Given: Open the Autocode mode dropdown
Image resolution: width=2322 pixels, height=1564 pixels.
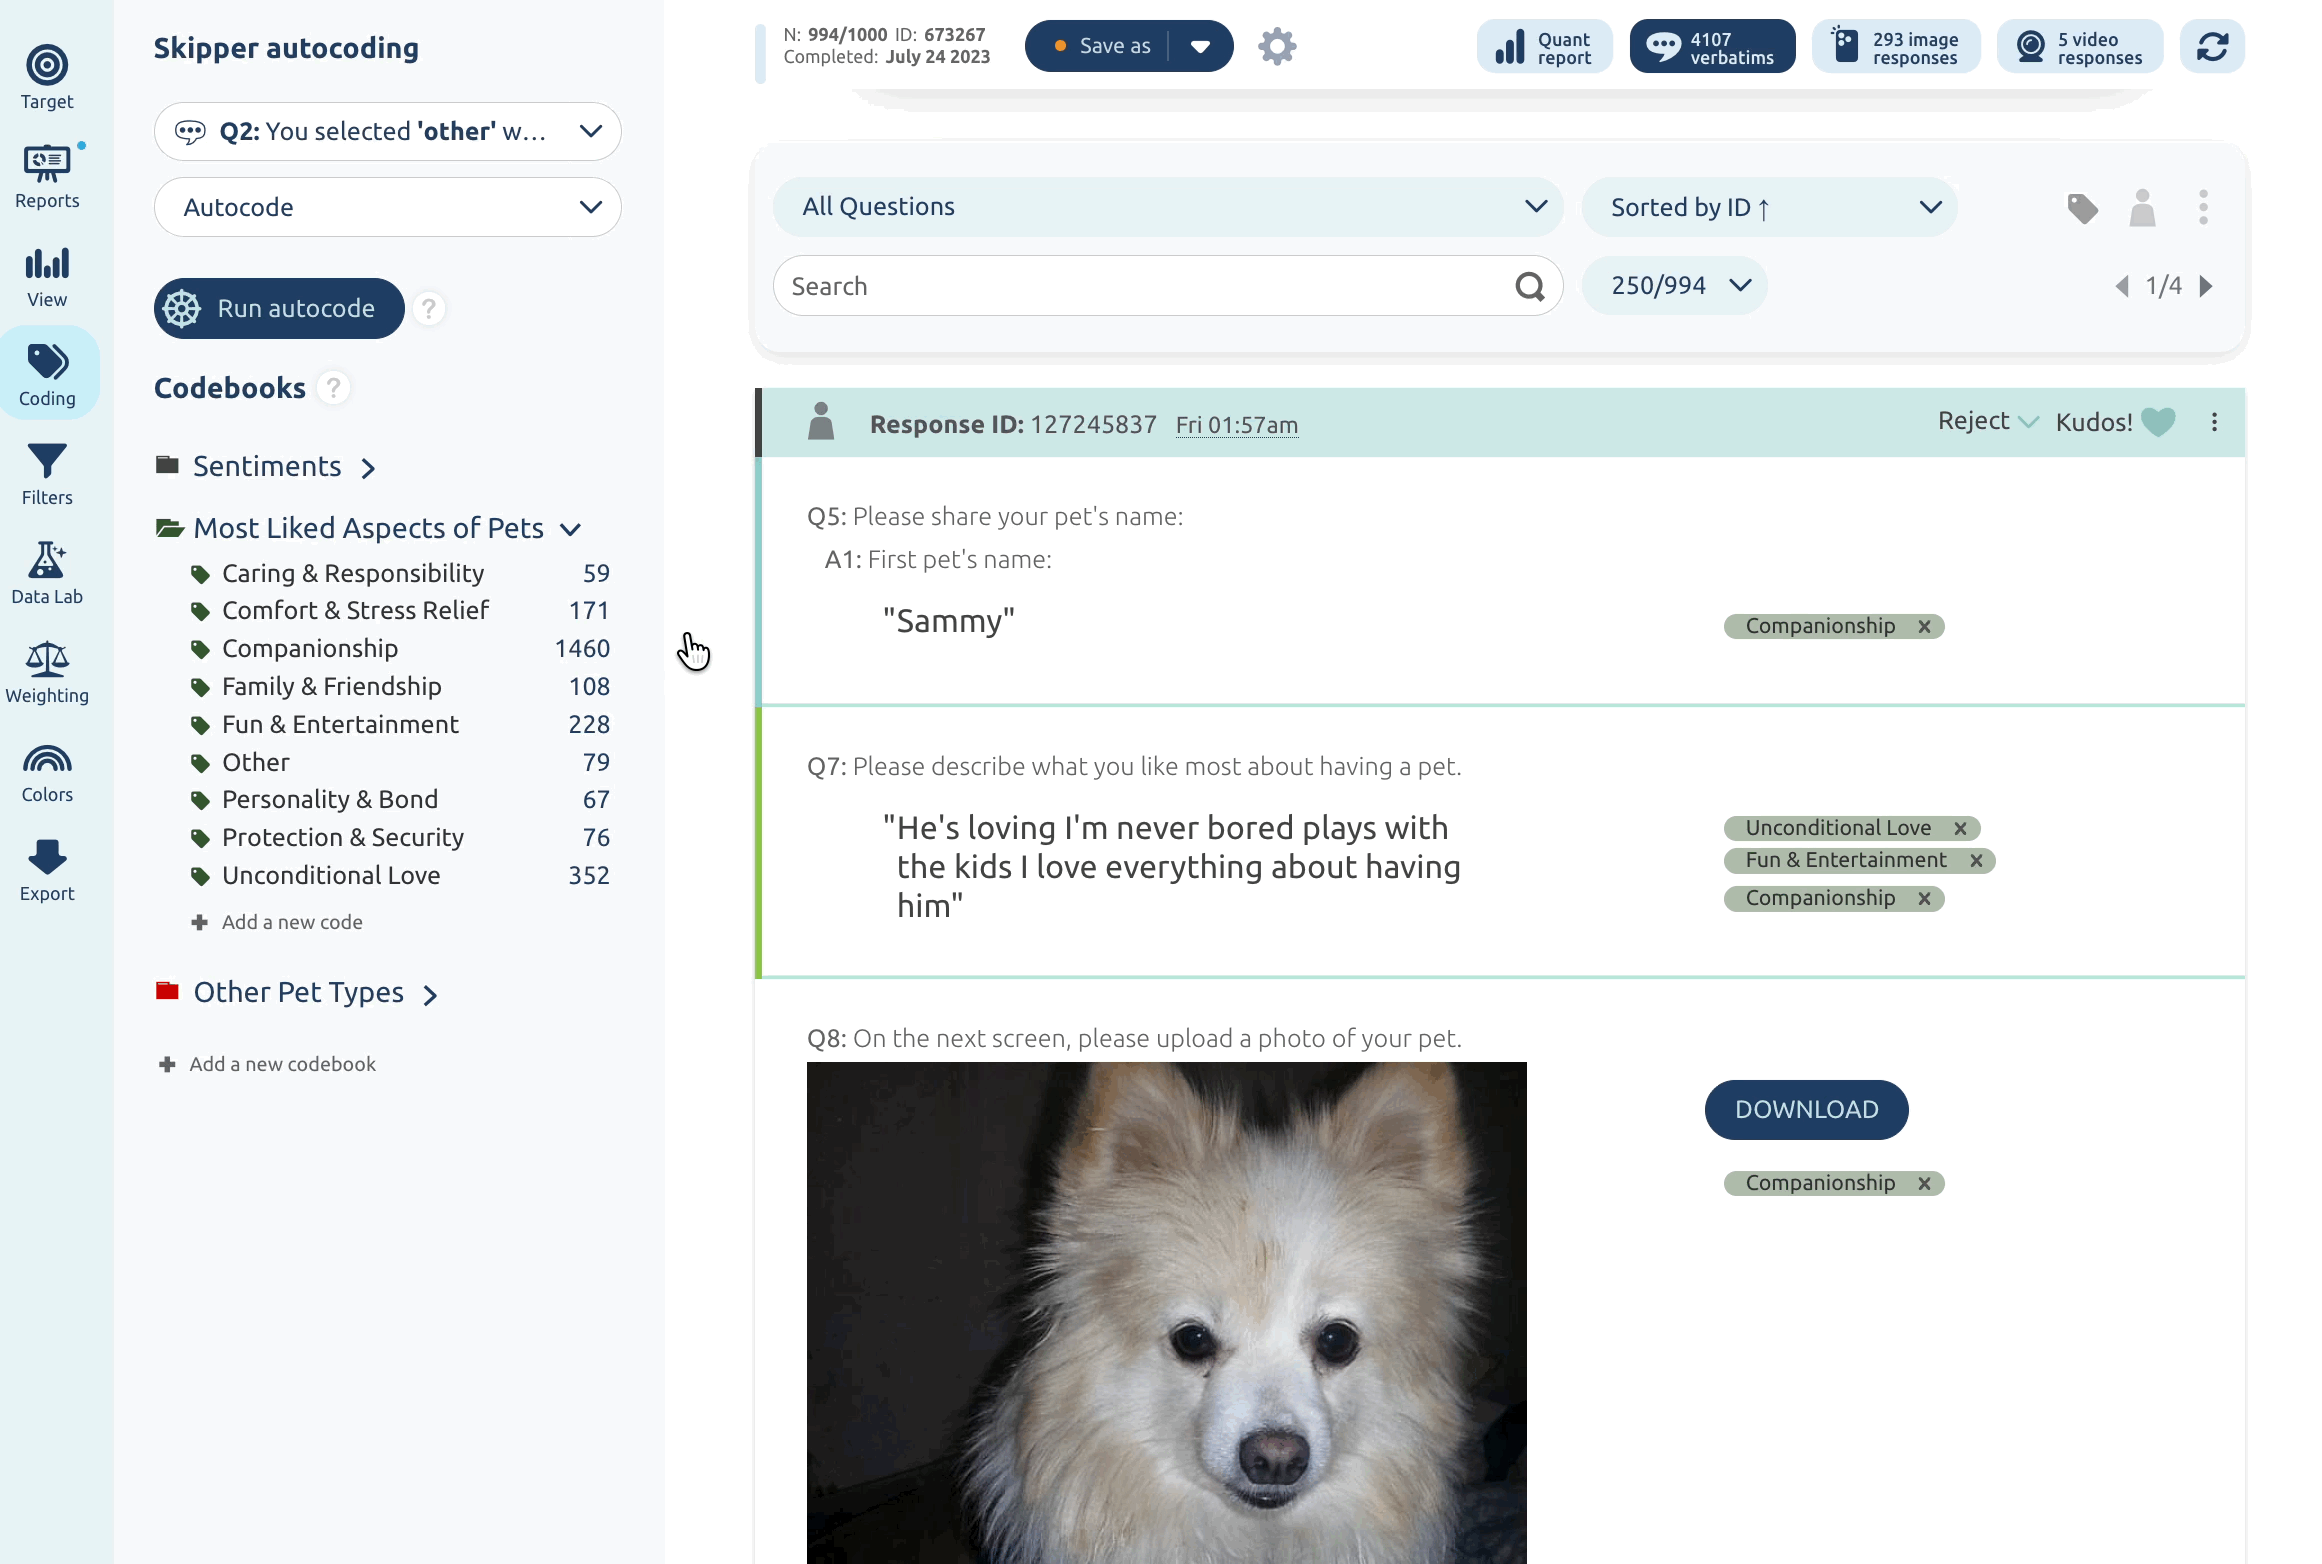Looking at the screenshot, I should pyautogui.click(x=387, y=207).
